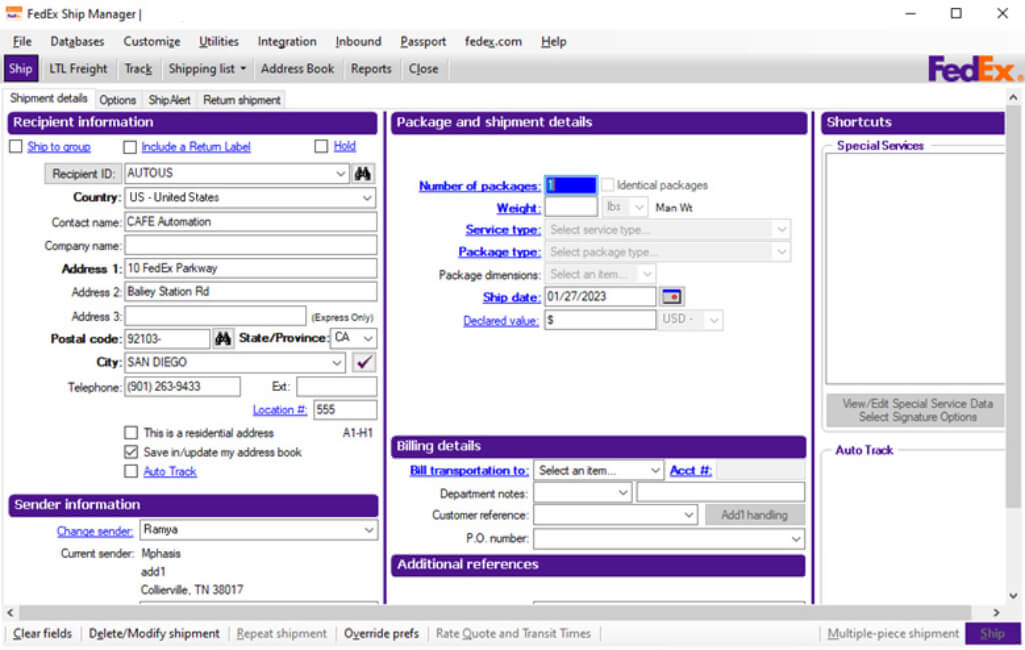
Task: Uncheck Save in/update my address book
Action: pos(131,453)
